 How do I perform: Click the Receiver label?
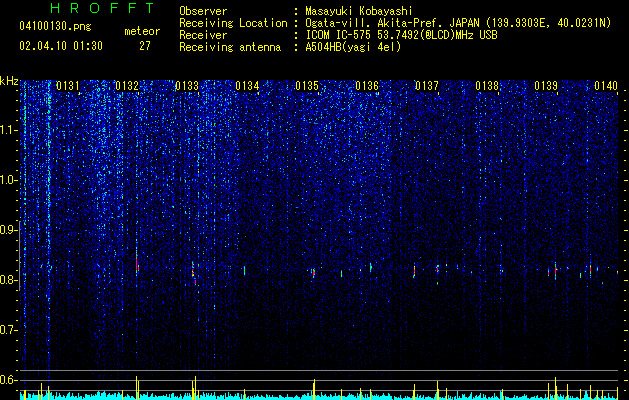click(x=203, y=35)
